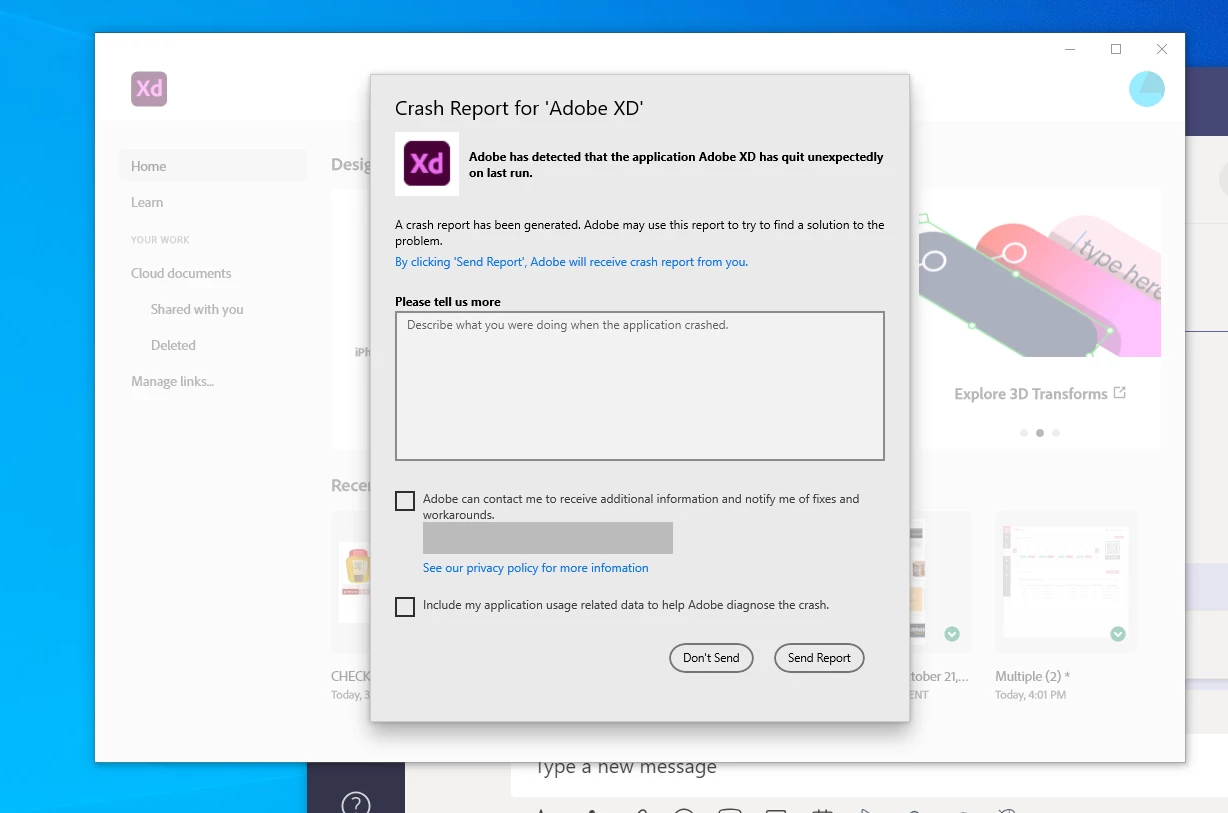Close the Adobe XD window
Screen dimensions: 1228x813
pyautogui.click(x=1162, y=49)
